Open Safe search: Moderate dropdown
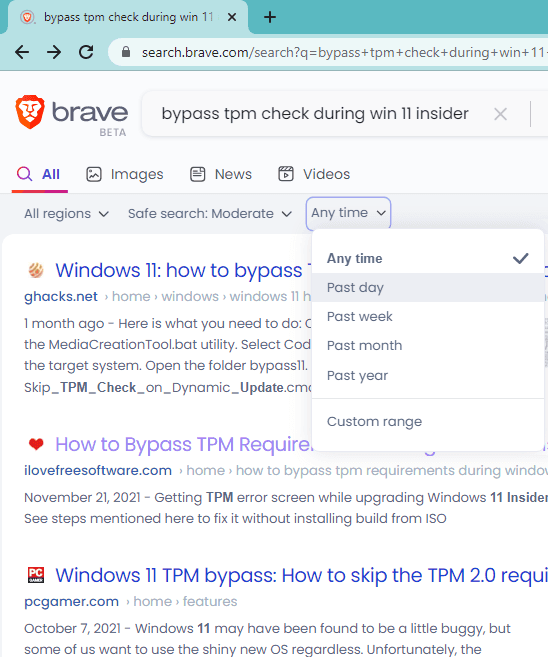 click(210, 214)
